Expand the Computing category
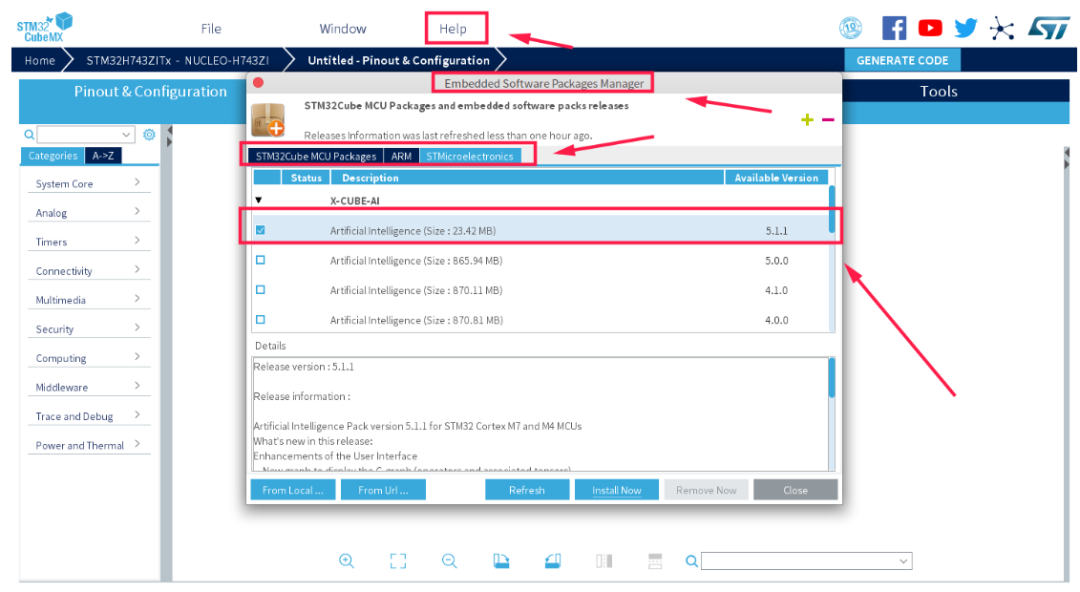Viewport: 1080px width, 592px height. 88,358
